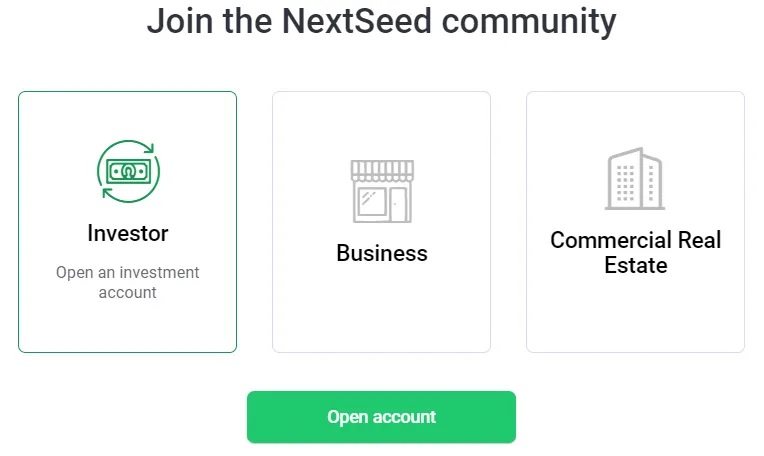Click the awning of the store icon
The image size is (764, 456).
tap(382, 170)
